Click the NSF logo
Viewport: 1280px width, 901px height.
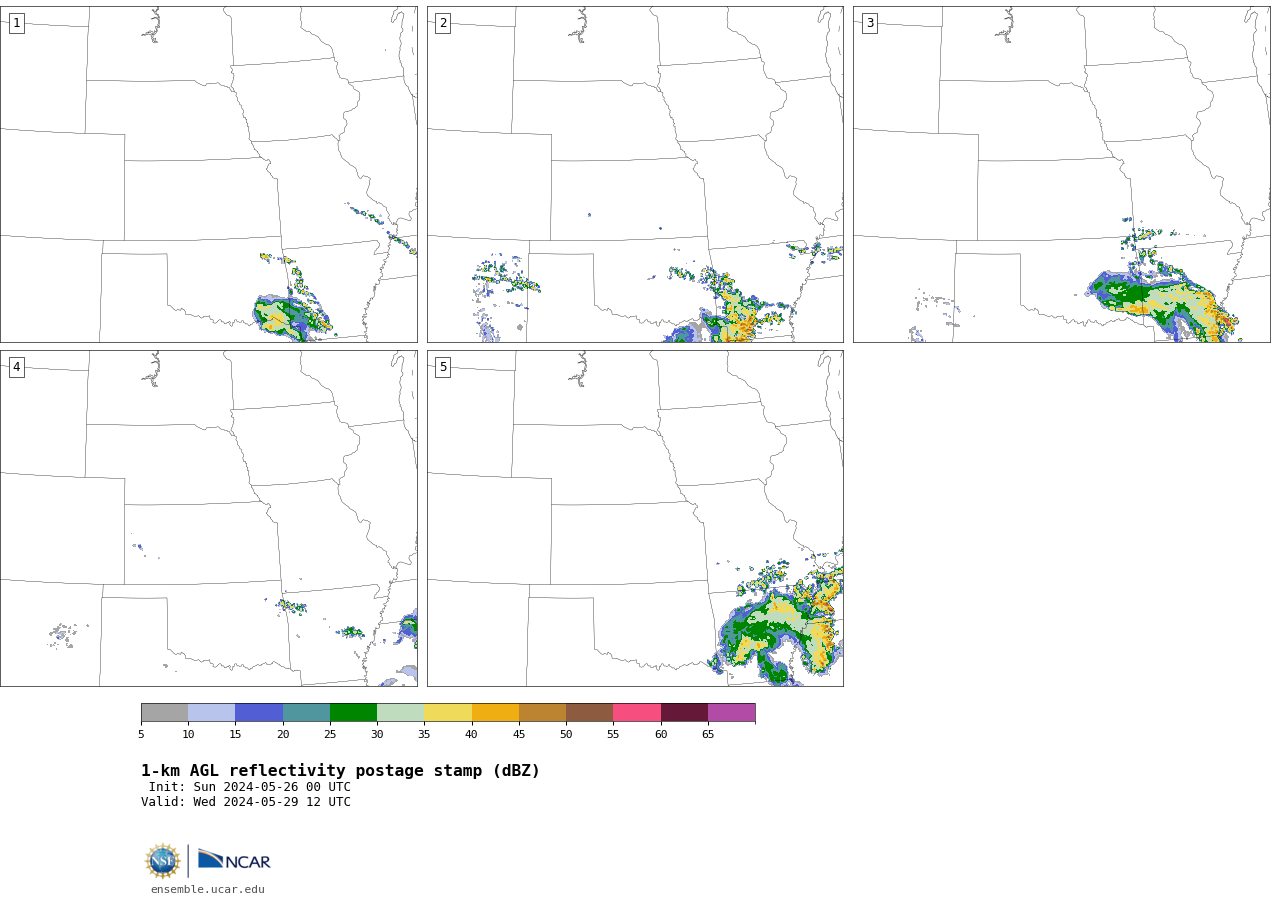pyautogui.click(x=163, y=861)
